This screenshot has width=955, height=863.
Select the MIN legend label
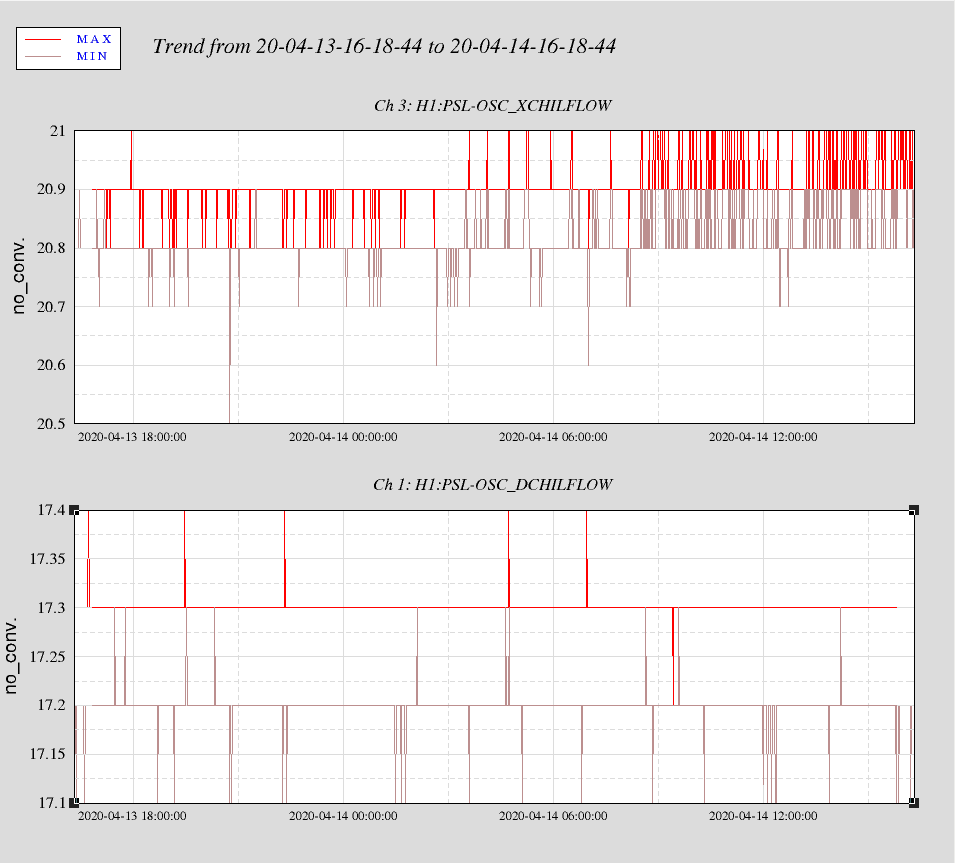coord(92,56)
